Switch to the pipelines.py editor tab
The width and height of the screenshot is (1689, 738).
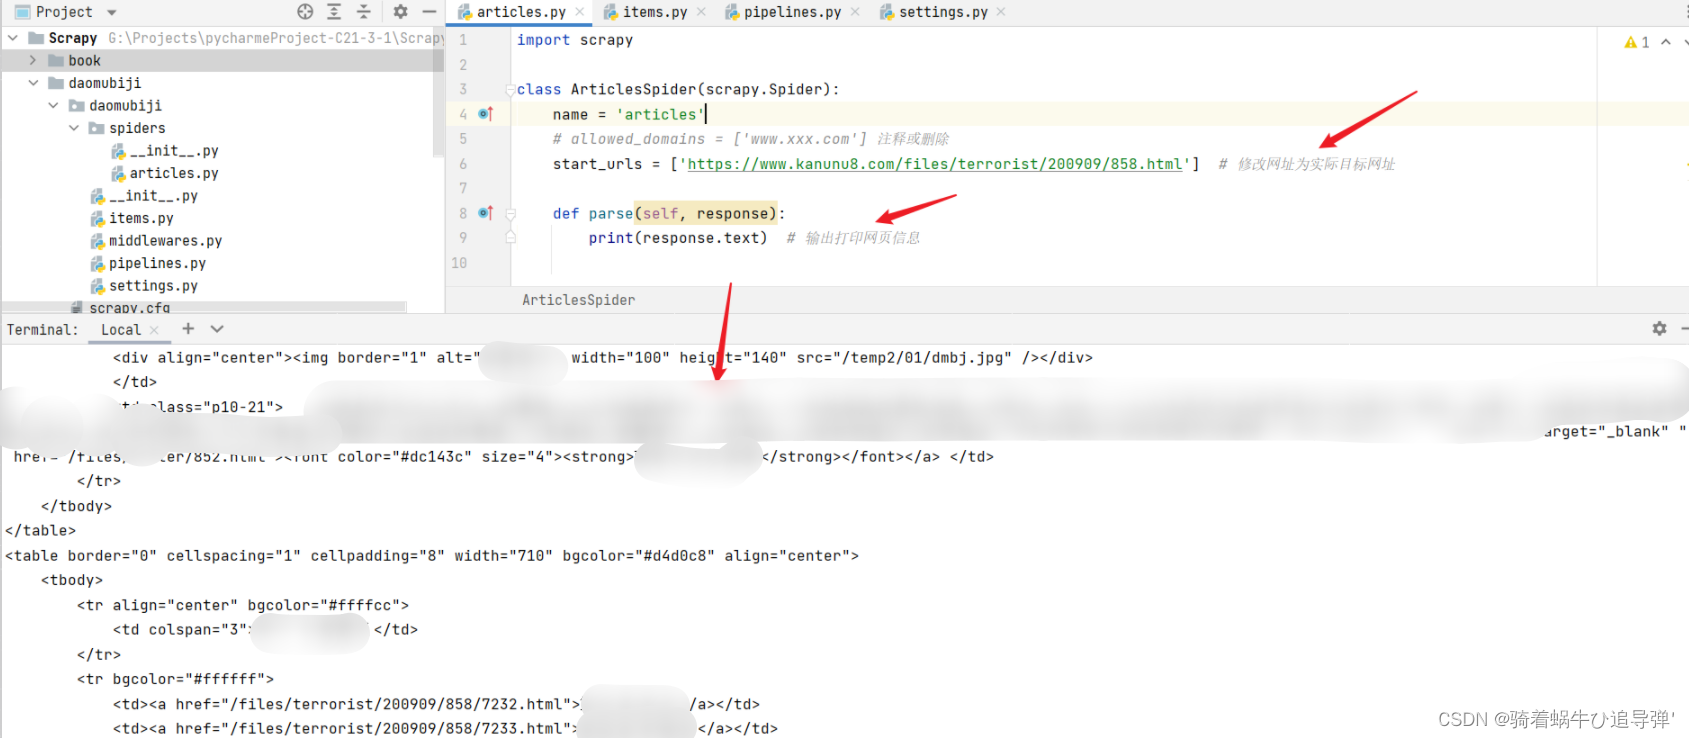[x=792, y=12]
